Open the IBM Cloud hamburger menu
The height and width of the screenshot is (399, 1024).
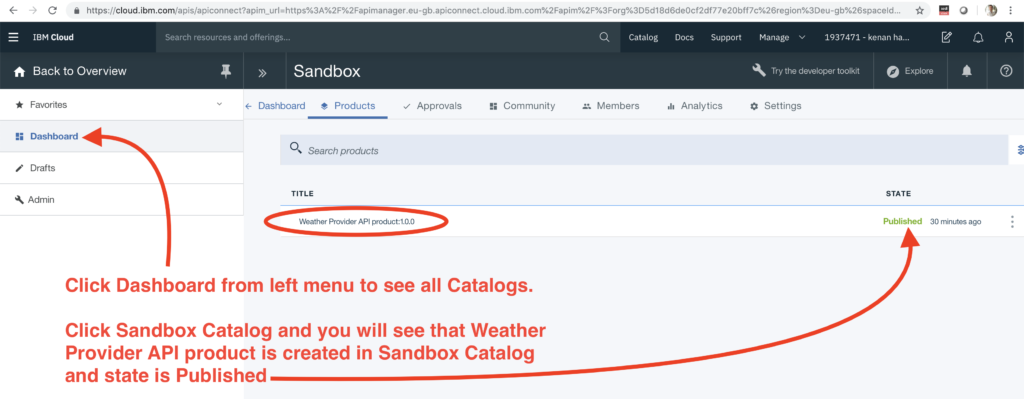click(13, 37)
